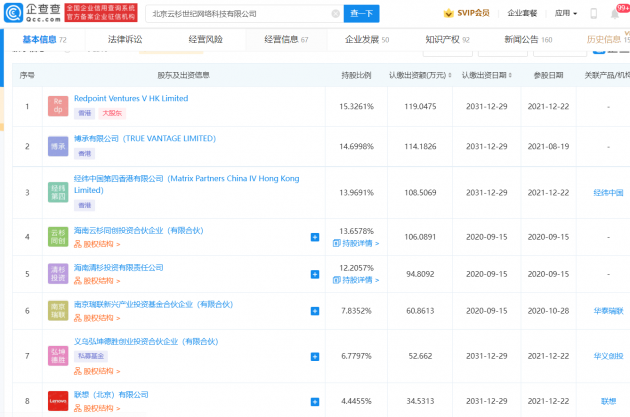The image size is (630, 417).
Task: Click the 2021-08-19 participation date cell
Action: click(548, 147)
